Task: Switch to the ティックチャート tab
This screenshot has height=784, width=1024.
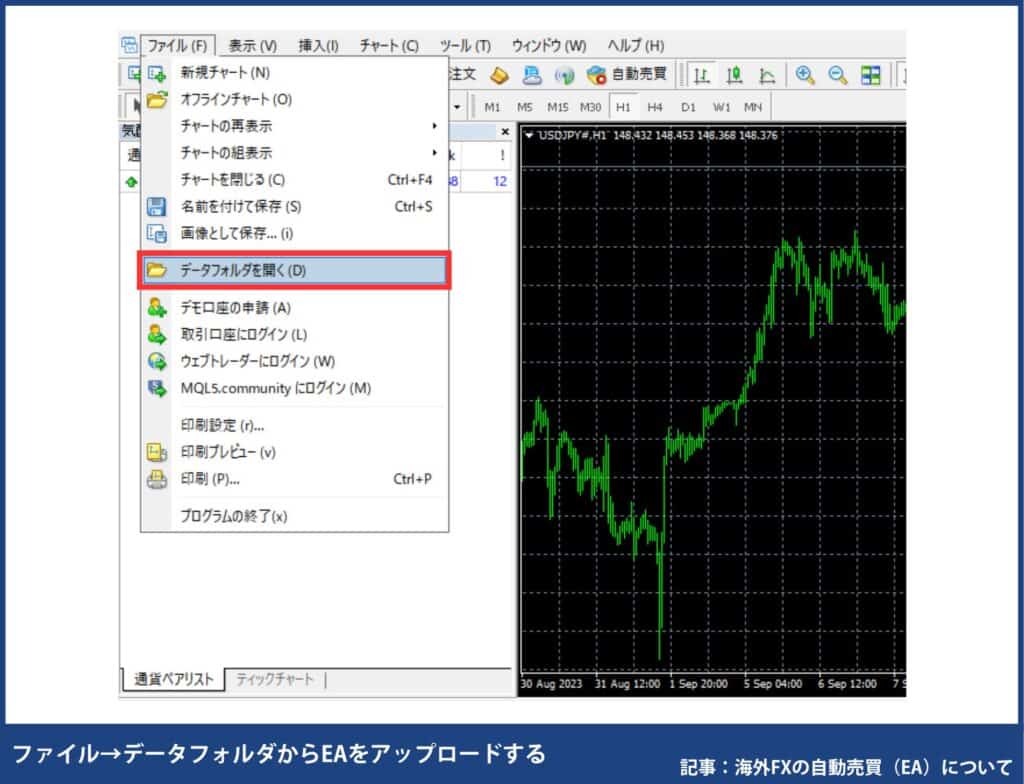Action: coord(274,680)
